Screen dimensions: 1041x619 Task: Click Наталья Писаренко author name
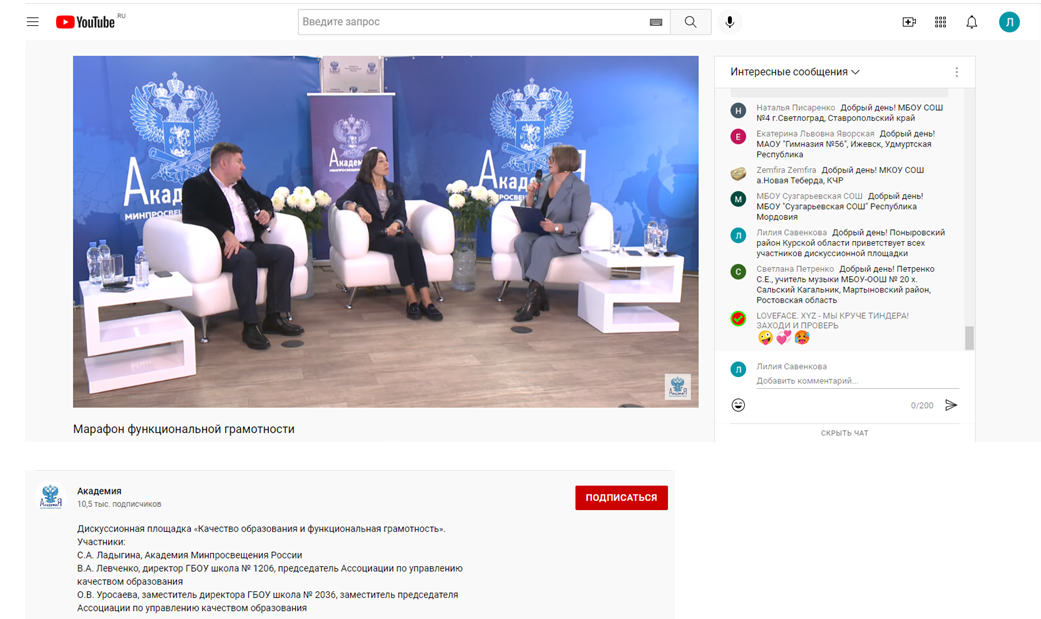795,108
